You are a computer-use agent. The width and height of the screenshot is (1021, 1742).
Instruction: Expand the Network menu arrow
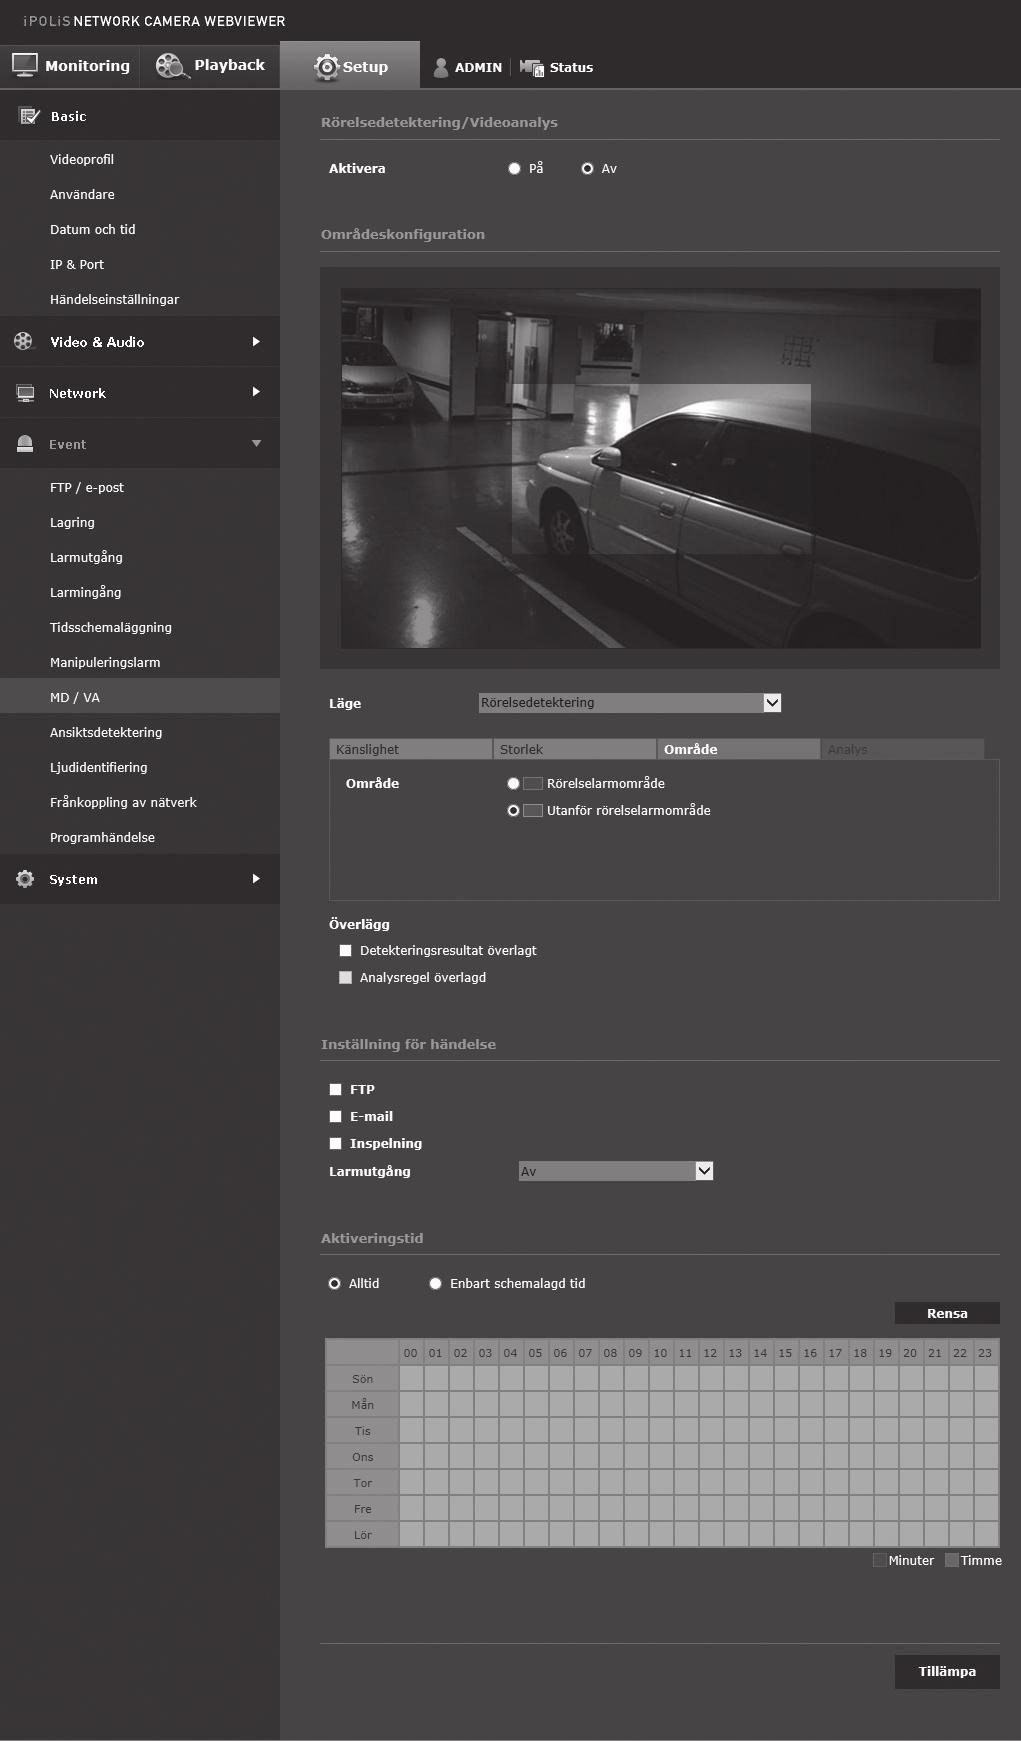[x=256, y=392]
